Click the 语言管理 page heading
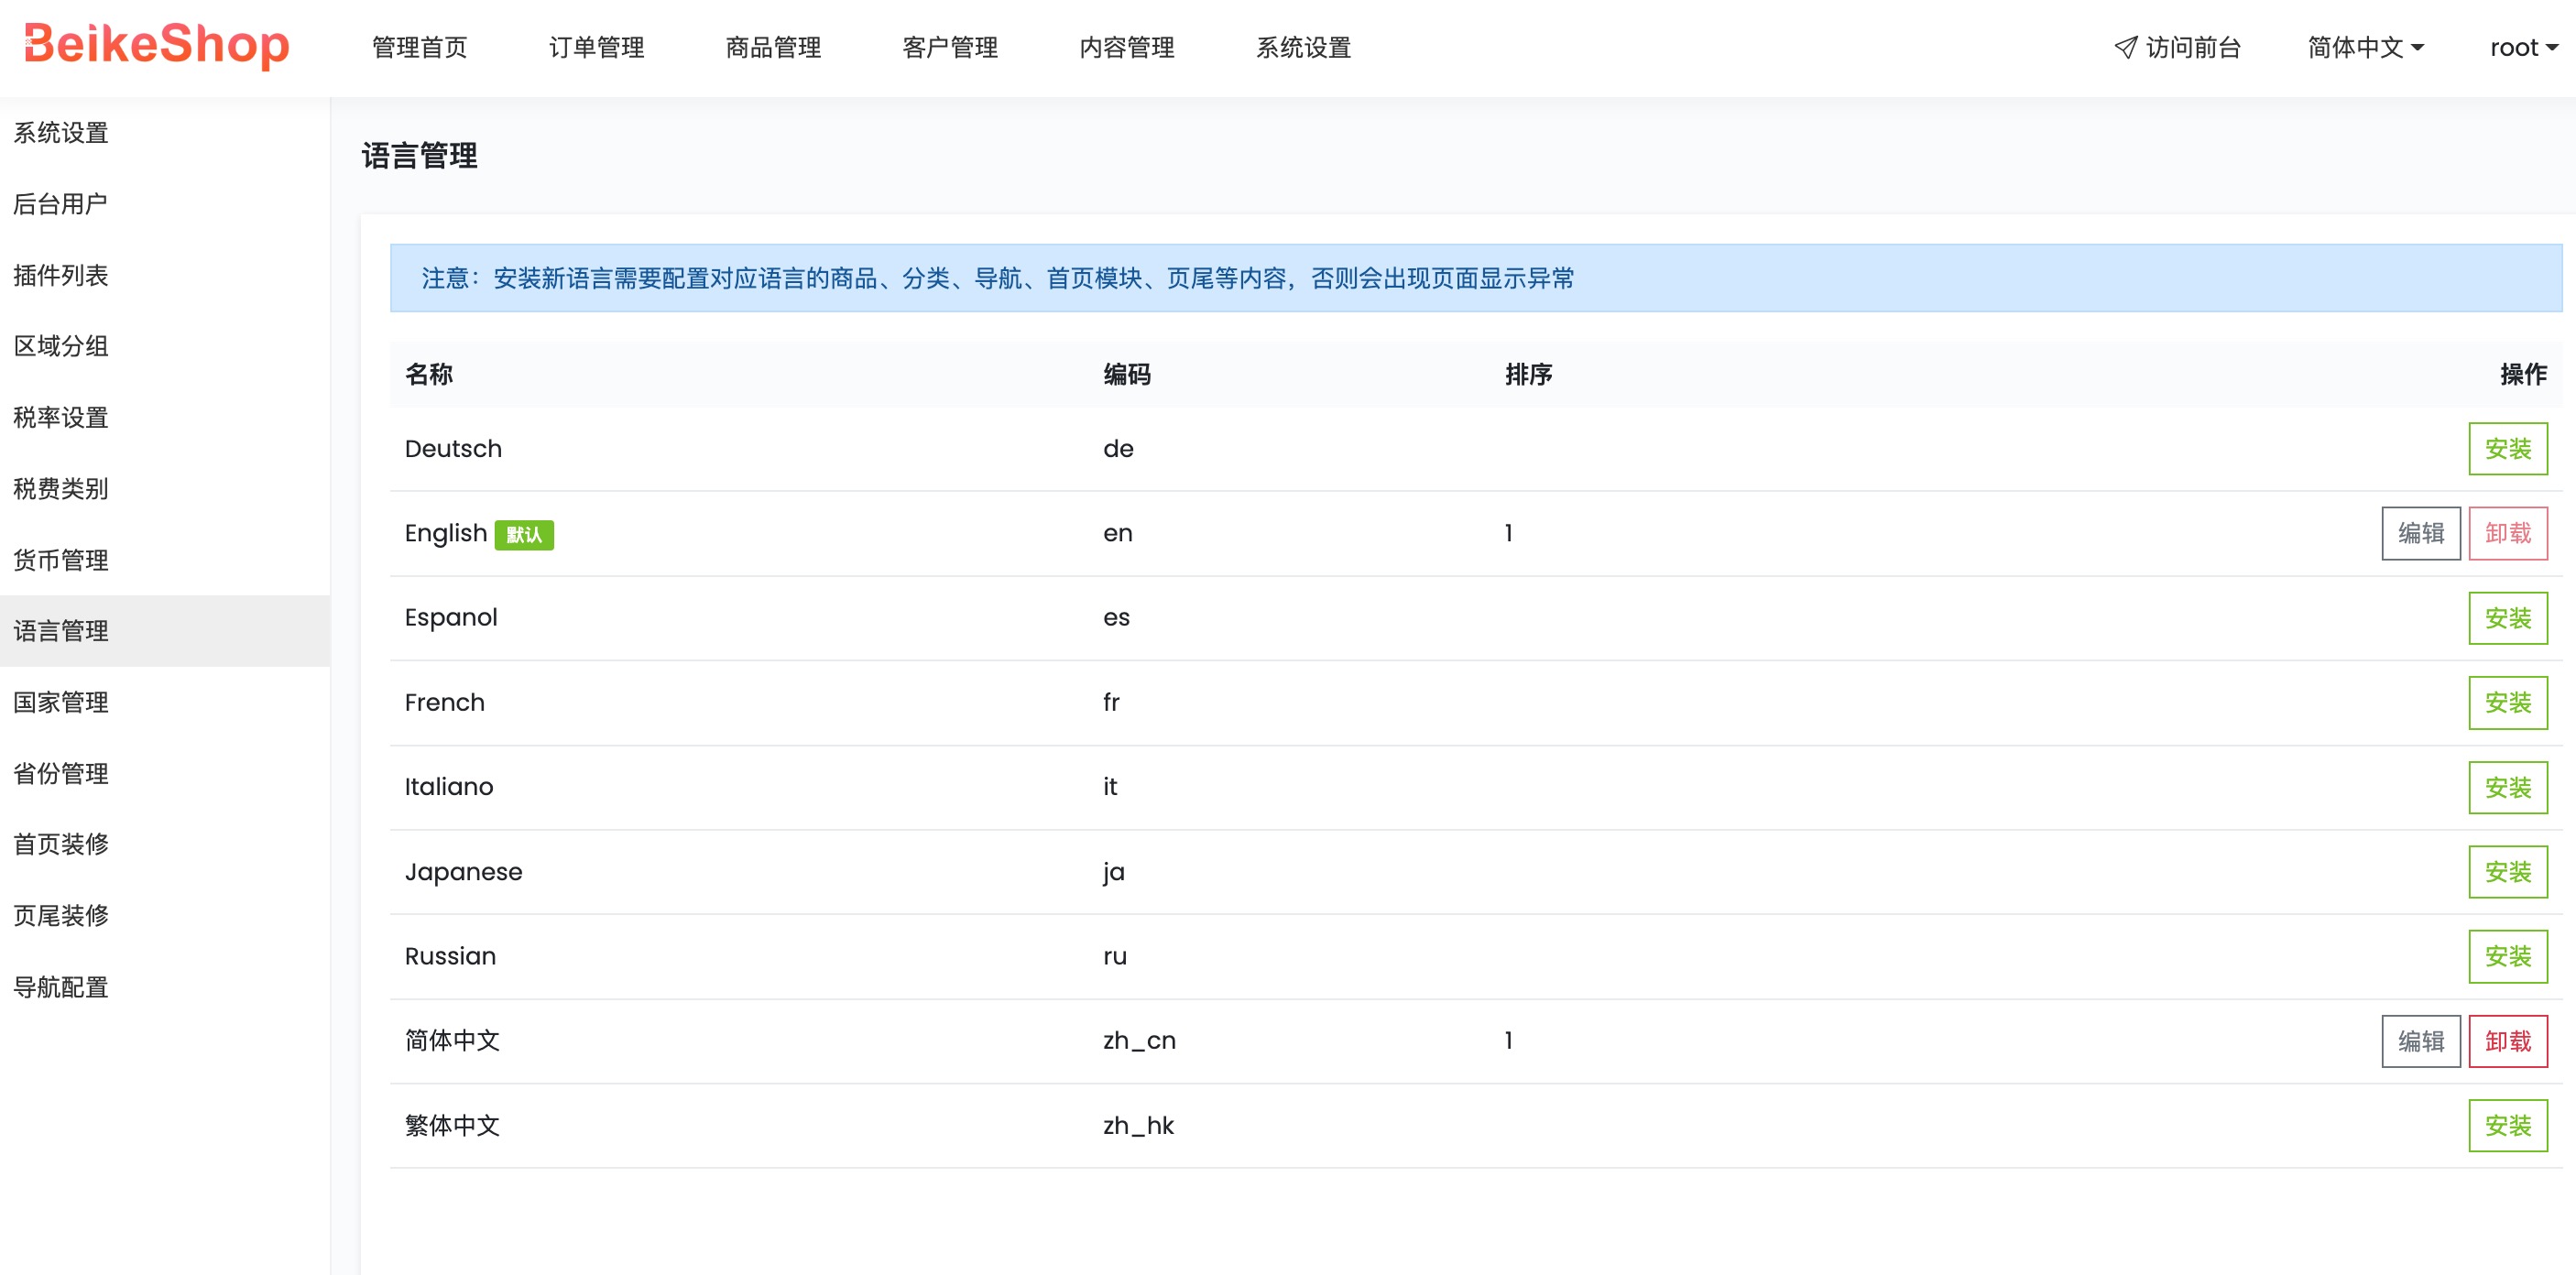 pyautogui.click(x=419, y=155)
